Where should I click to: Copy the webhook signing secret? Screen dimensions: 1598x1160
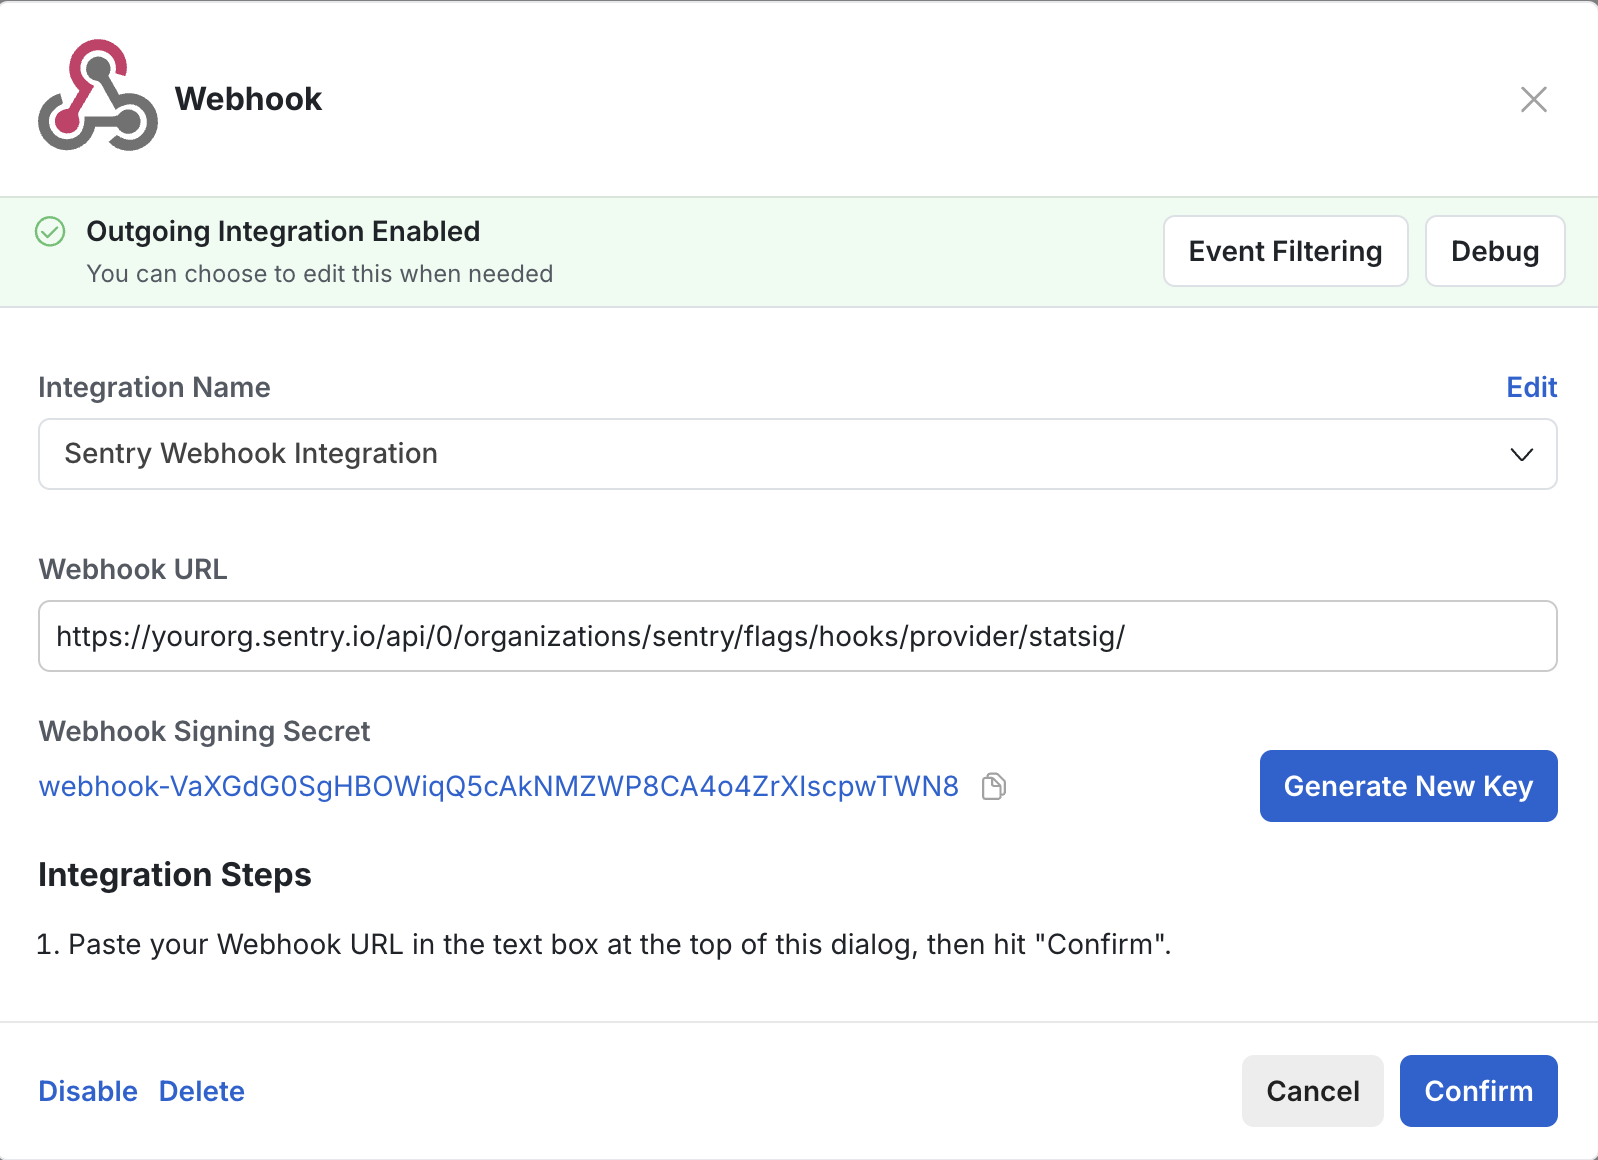point(993,787)
